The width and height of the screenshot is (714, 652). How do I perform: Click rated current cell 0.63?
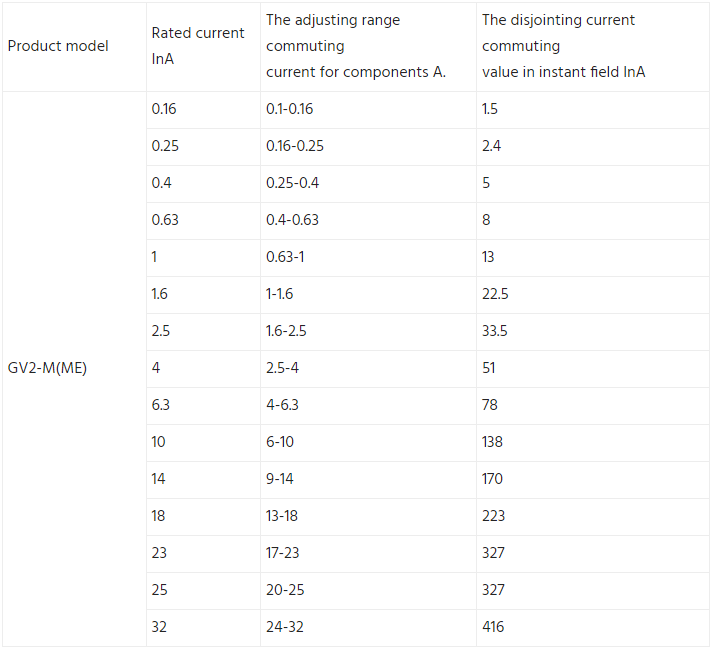203,221
